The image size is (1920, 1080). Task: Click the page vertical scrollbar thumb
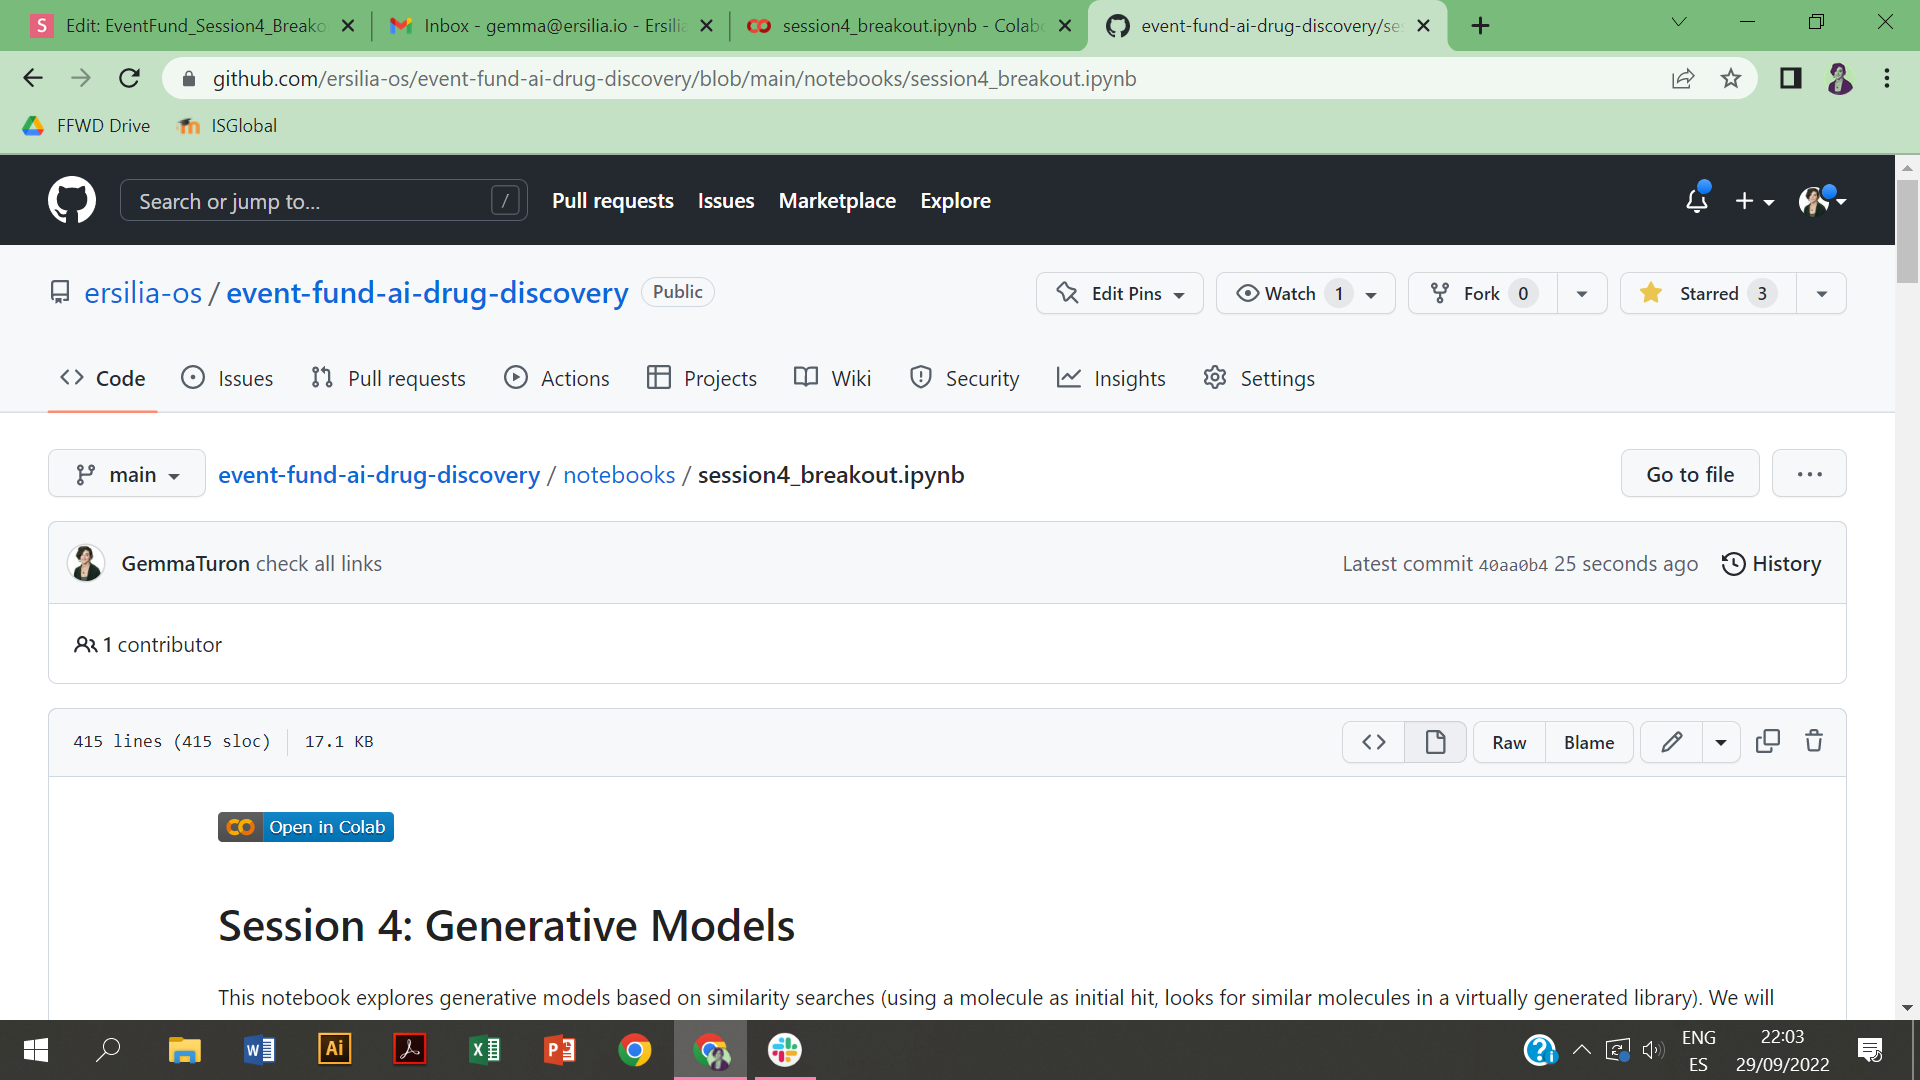pos(1907,230)
